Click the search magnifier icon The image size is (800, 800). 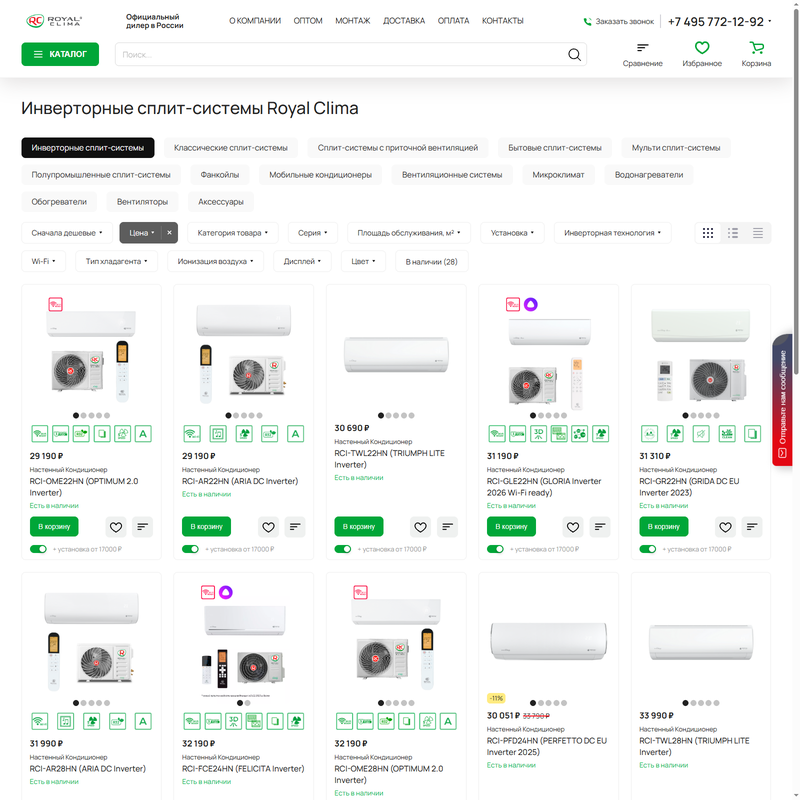[x=574, y=55]
